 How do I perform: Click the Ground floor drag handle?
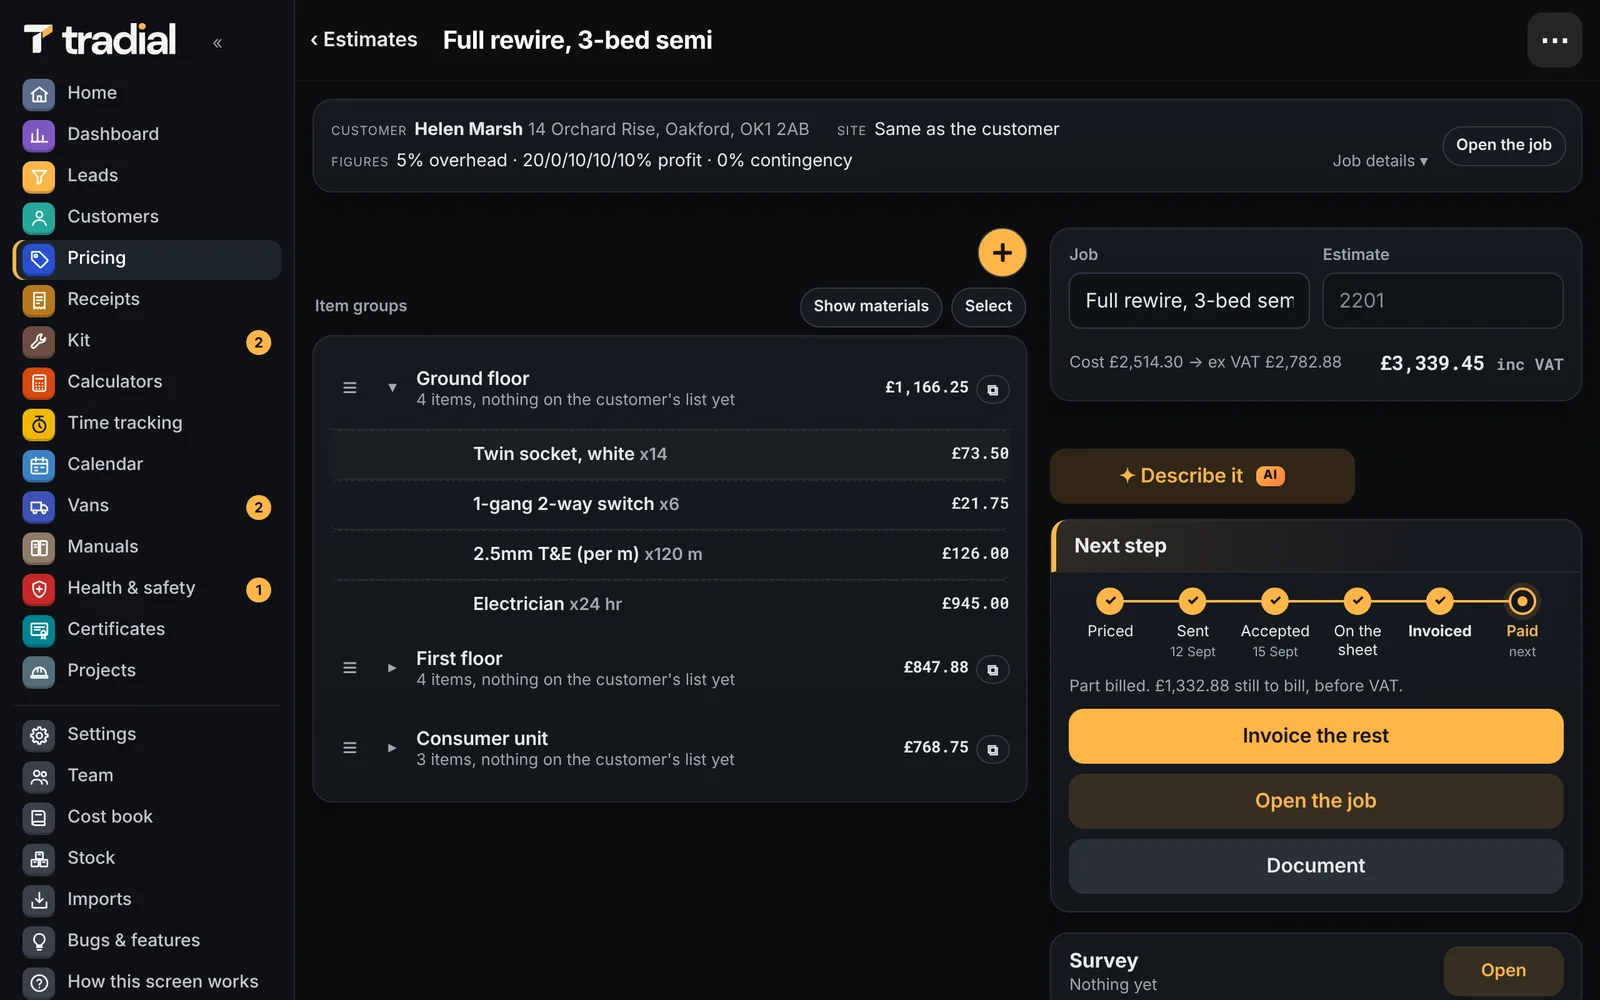[x=350, y=388]
